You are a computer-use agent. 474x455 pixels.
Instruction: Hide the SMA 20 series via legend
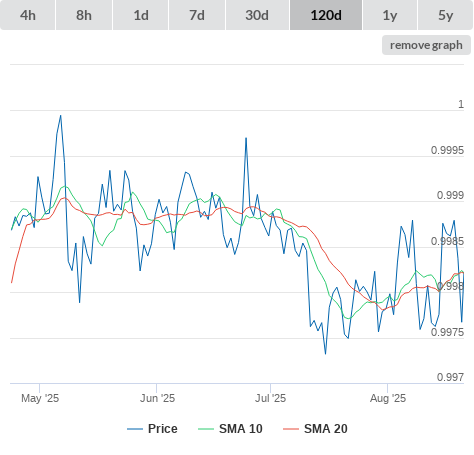click(315, 429)
